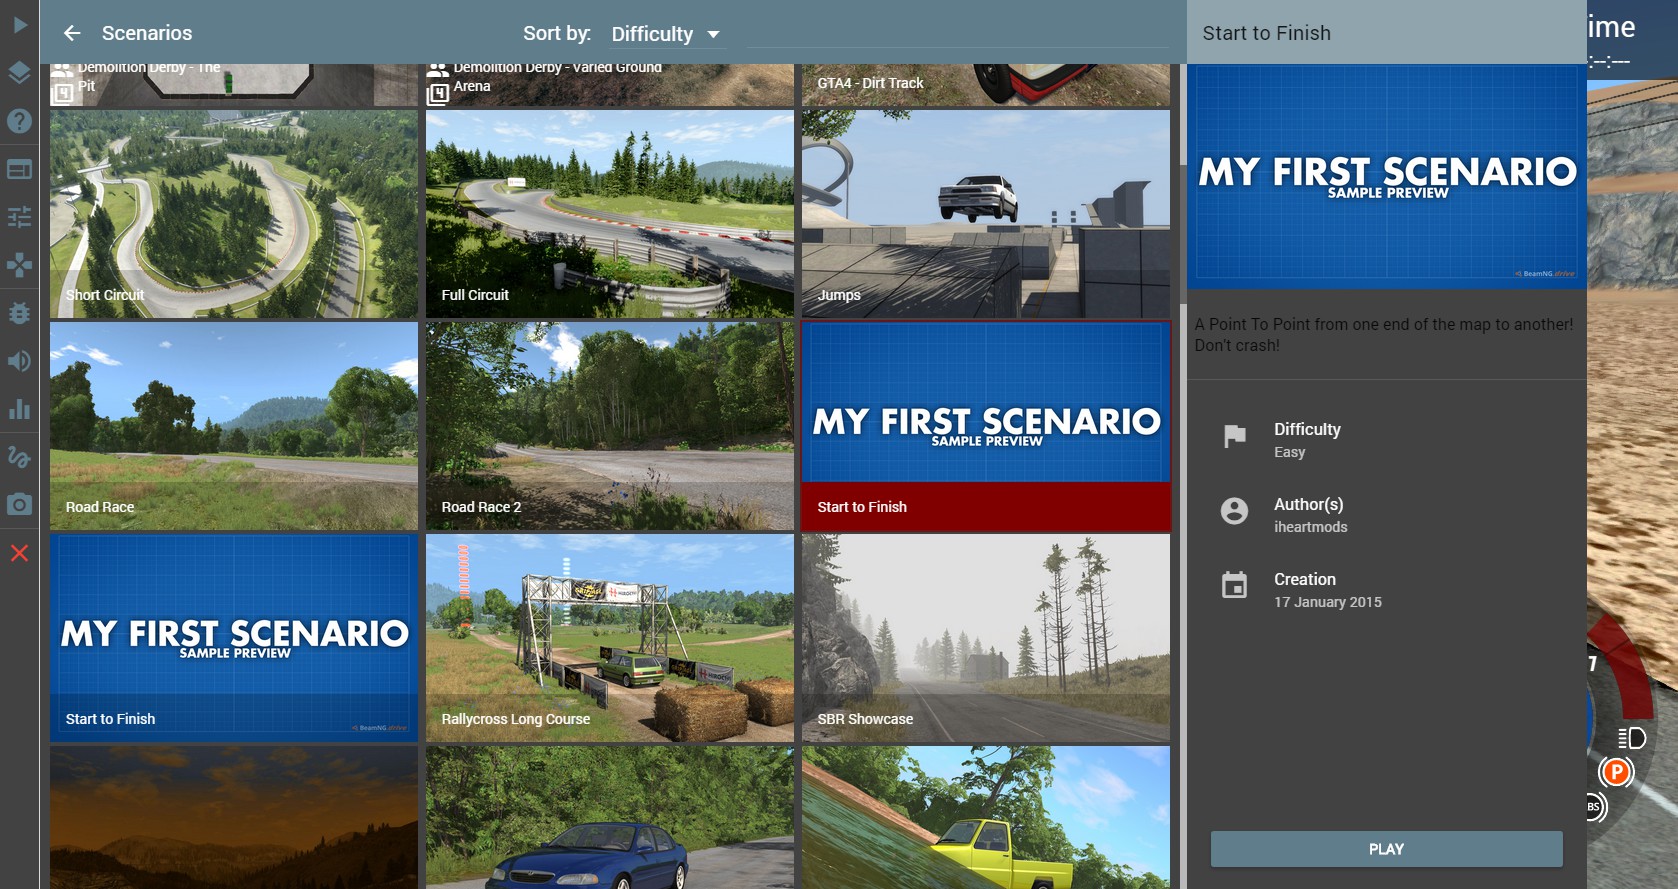This screenshot has width=1678, height=889.
Task: Click the play arrow icon in sidebar
Action: coord(19,24)
